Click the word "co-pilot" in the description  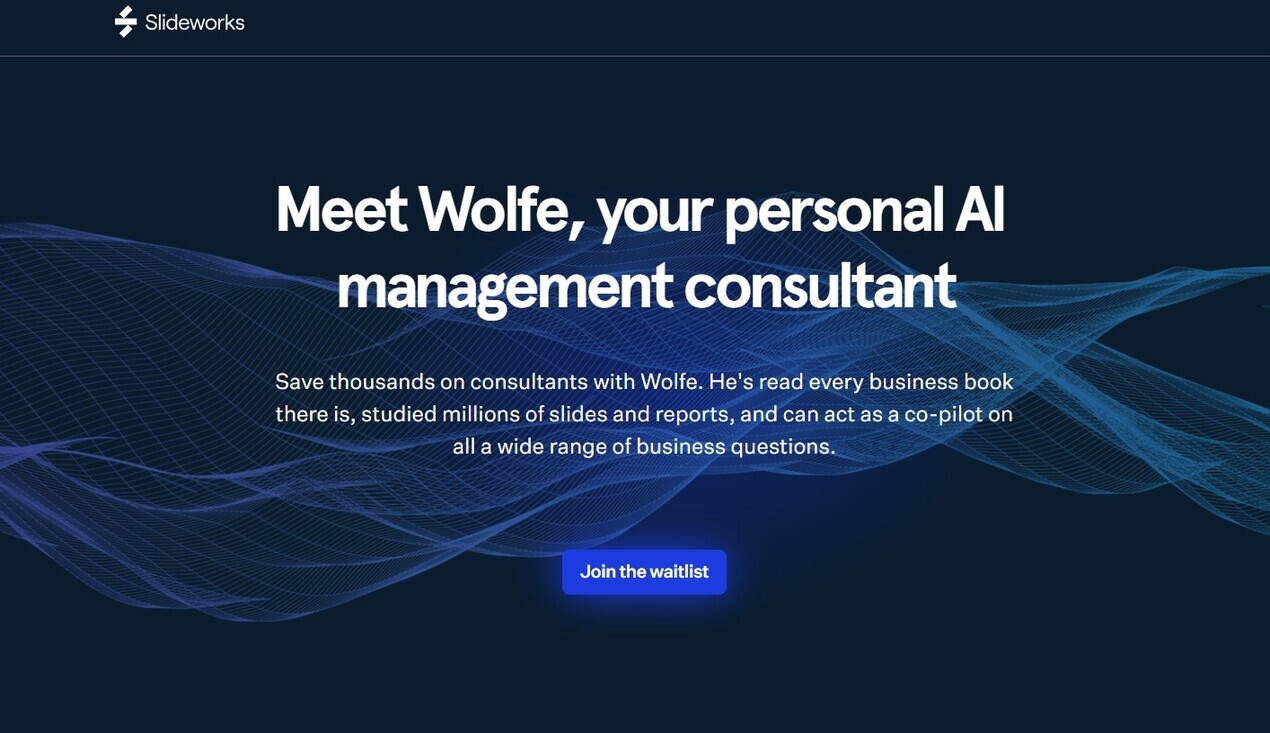coord(945,414)
